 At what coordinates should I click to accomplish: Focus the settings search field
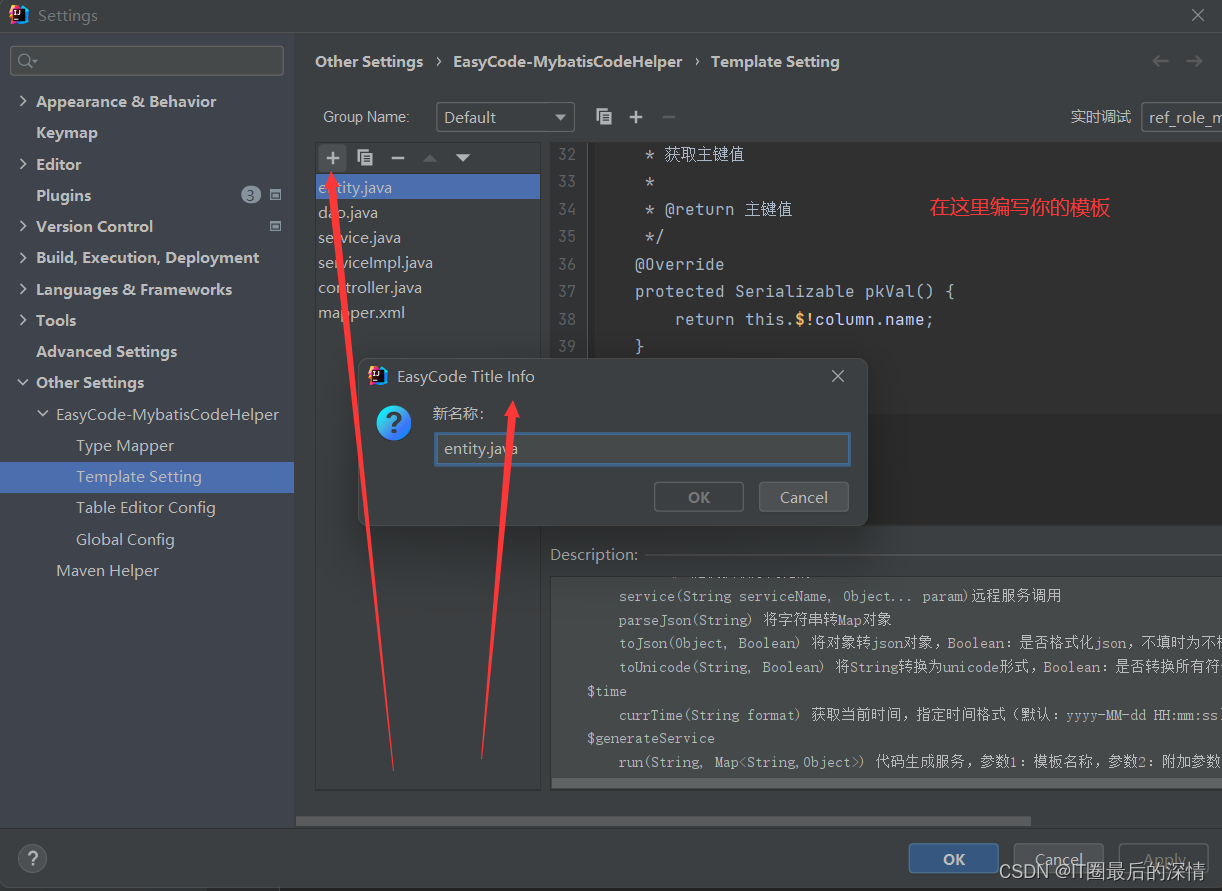click(x=147, y=61)
